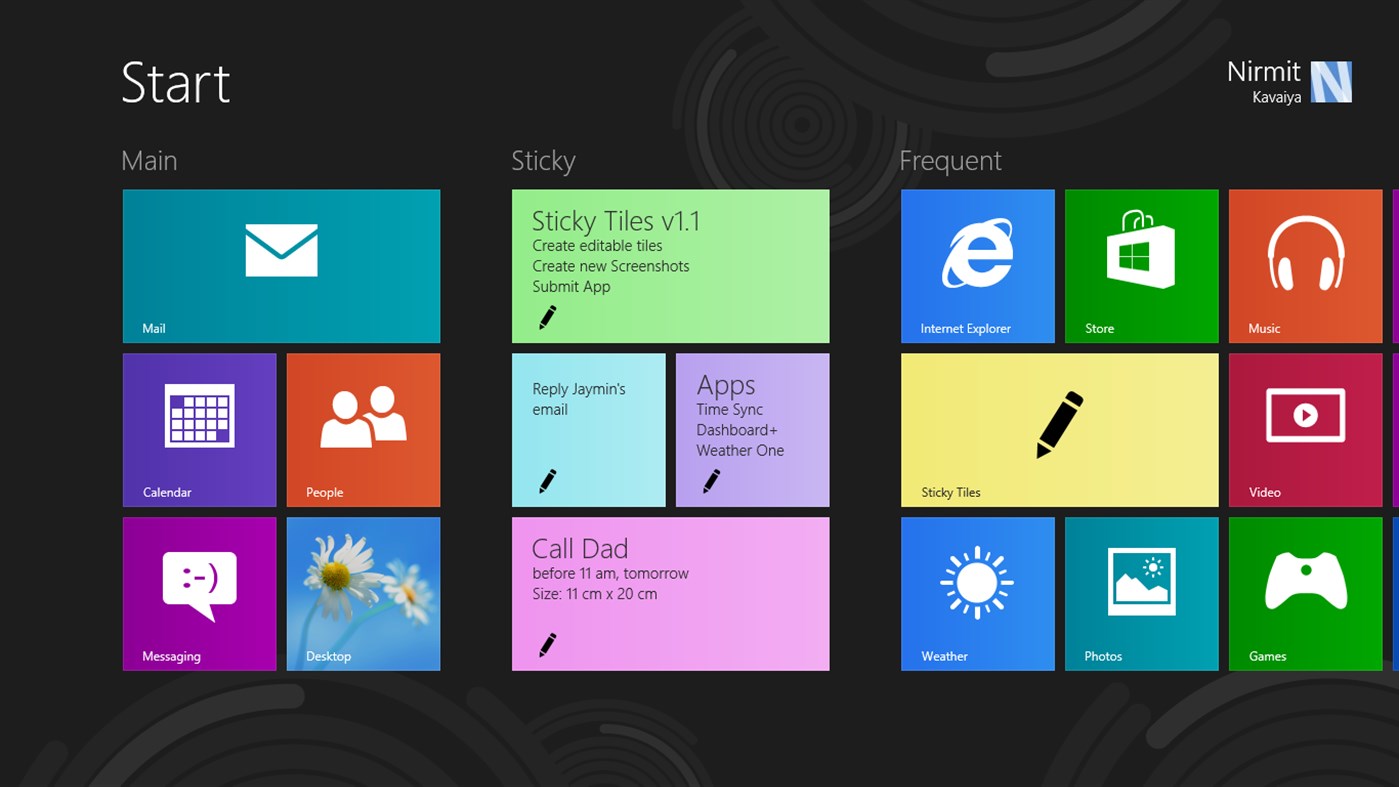The height and width of the screenshot is (787, 1399).
Task: Launch the Calendar app
Action: point(198,429)
